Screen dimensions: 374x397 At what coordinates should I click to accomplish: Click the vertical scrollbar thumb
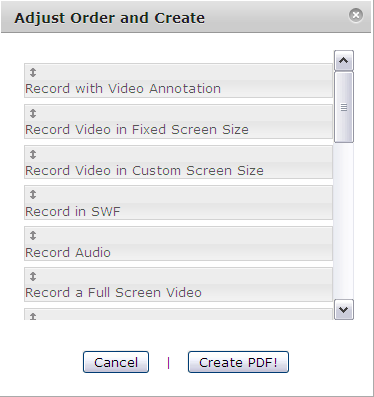click(x=344, y=107)
